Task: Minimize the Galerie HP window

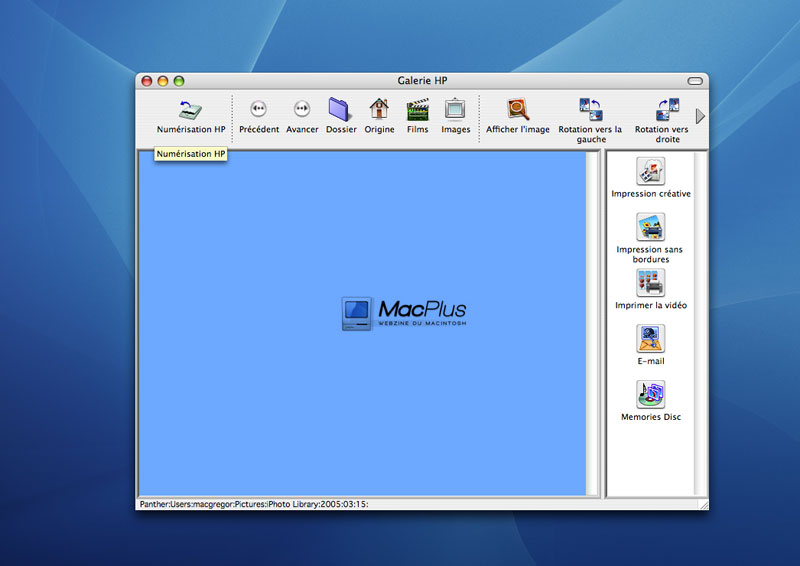Action: [x=163, y=81]
